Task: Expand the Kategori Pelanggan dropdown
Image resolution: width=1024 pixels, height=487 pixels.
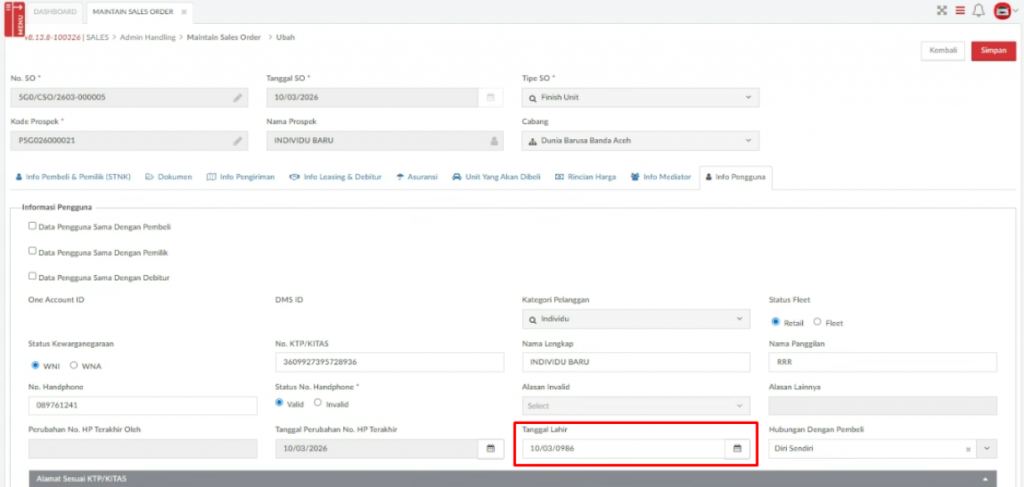Action: click(636, 320)
